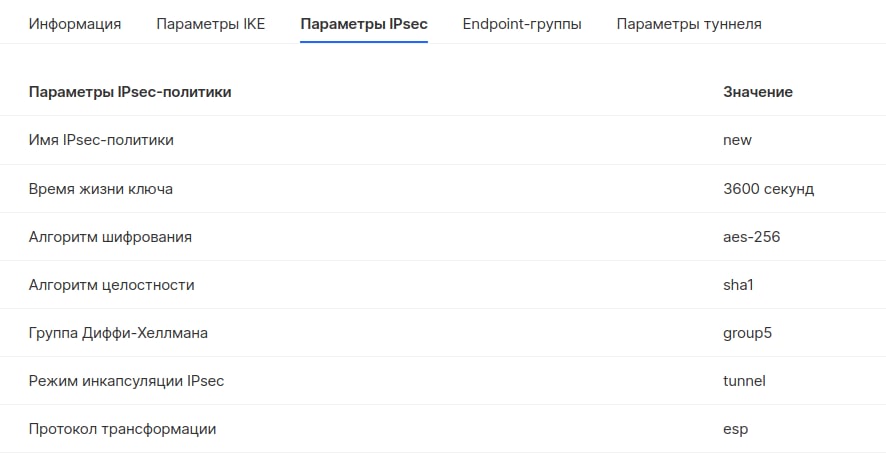Go to the Endpoint-группы tab
886x472 pixels.
[x=522, y=24]
